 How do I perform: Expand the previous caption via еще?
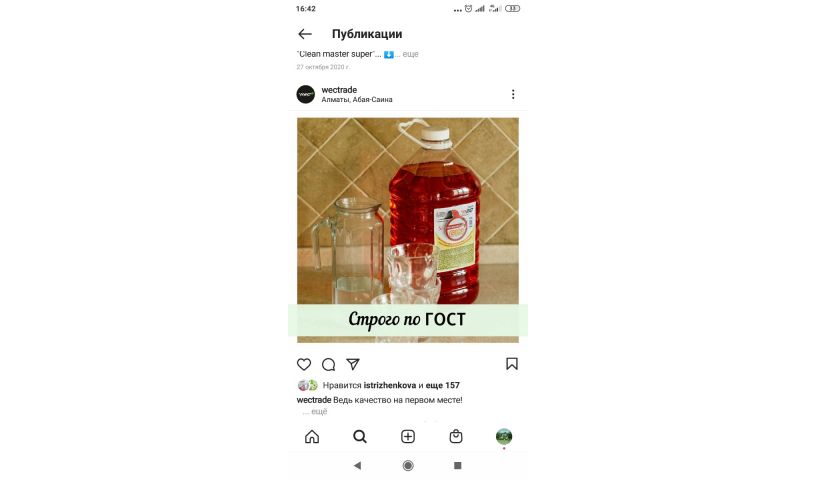(x=411, y=54)
